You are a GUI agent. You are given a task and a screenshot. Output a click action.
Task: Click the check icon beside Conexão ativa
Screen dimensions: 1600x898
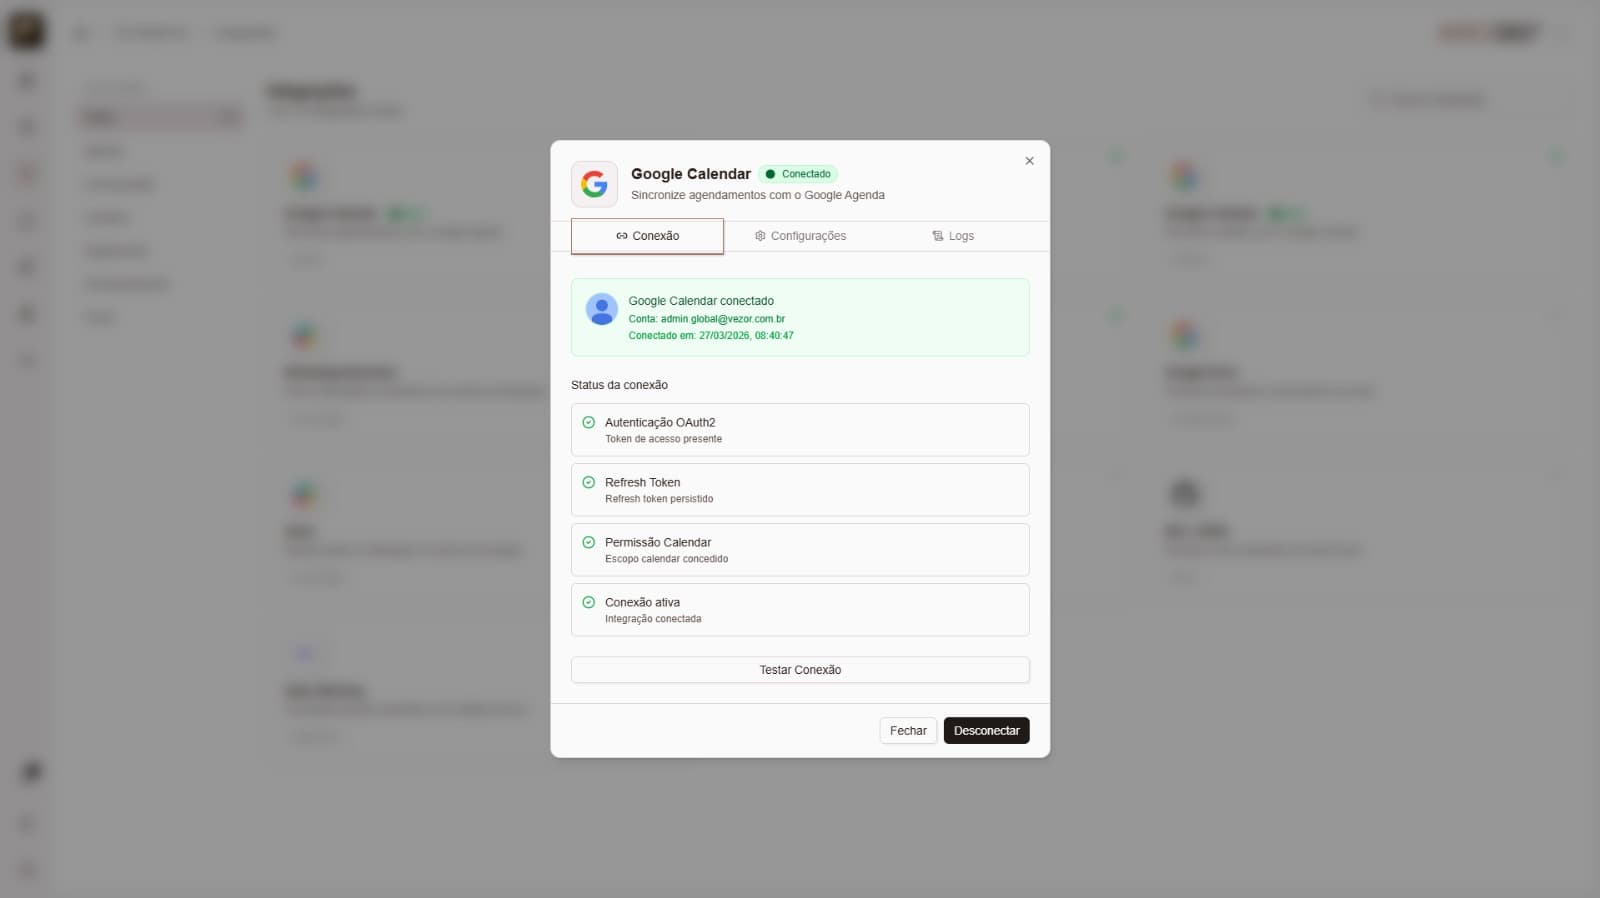coord(589,602)
